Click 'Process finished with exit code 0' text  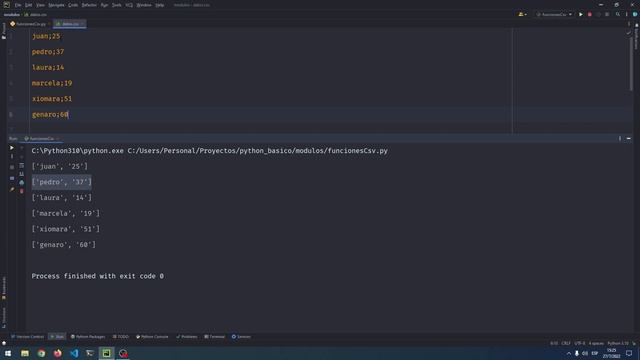[98, 276]
